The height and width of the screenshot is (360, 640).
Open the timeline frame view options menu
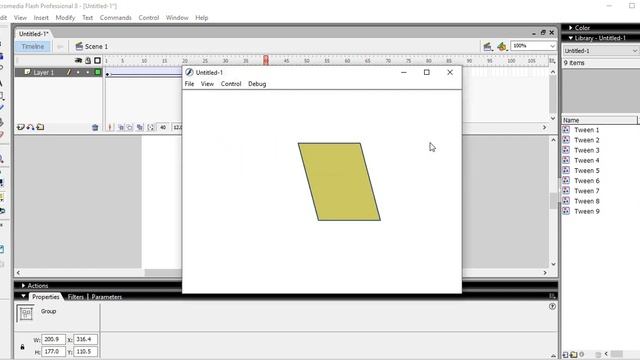click(552, 61)
